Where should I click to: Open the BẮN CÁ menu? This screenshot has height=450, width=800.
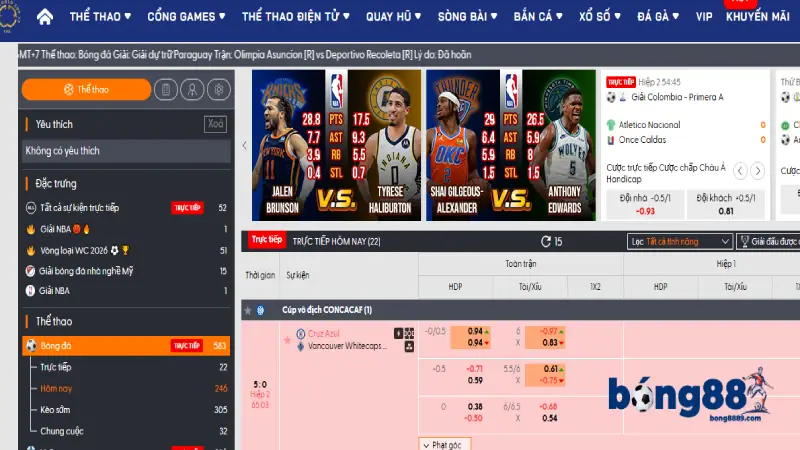coord(538,17)
